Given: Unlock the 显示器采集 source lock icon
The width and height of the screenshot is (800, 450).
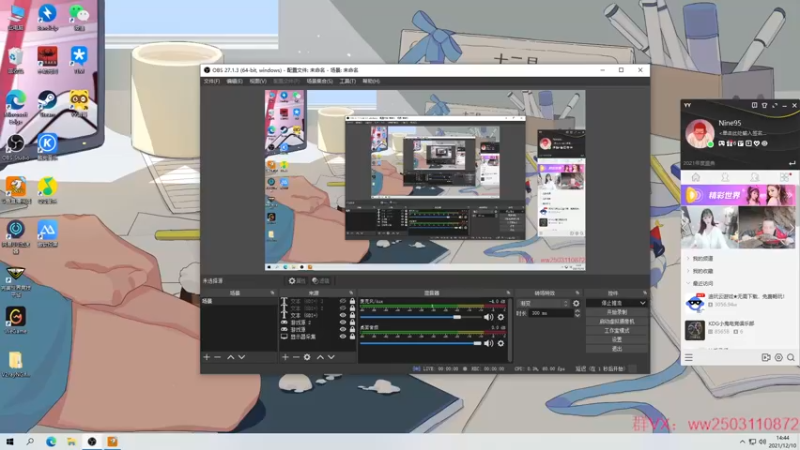Looking at the screenshot, I should click(x=352, y=337).
